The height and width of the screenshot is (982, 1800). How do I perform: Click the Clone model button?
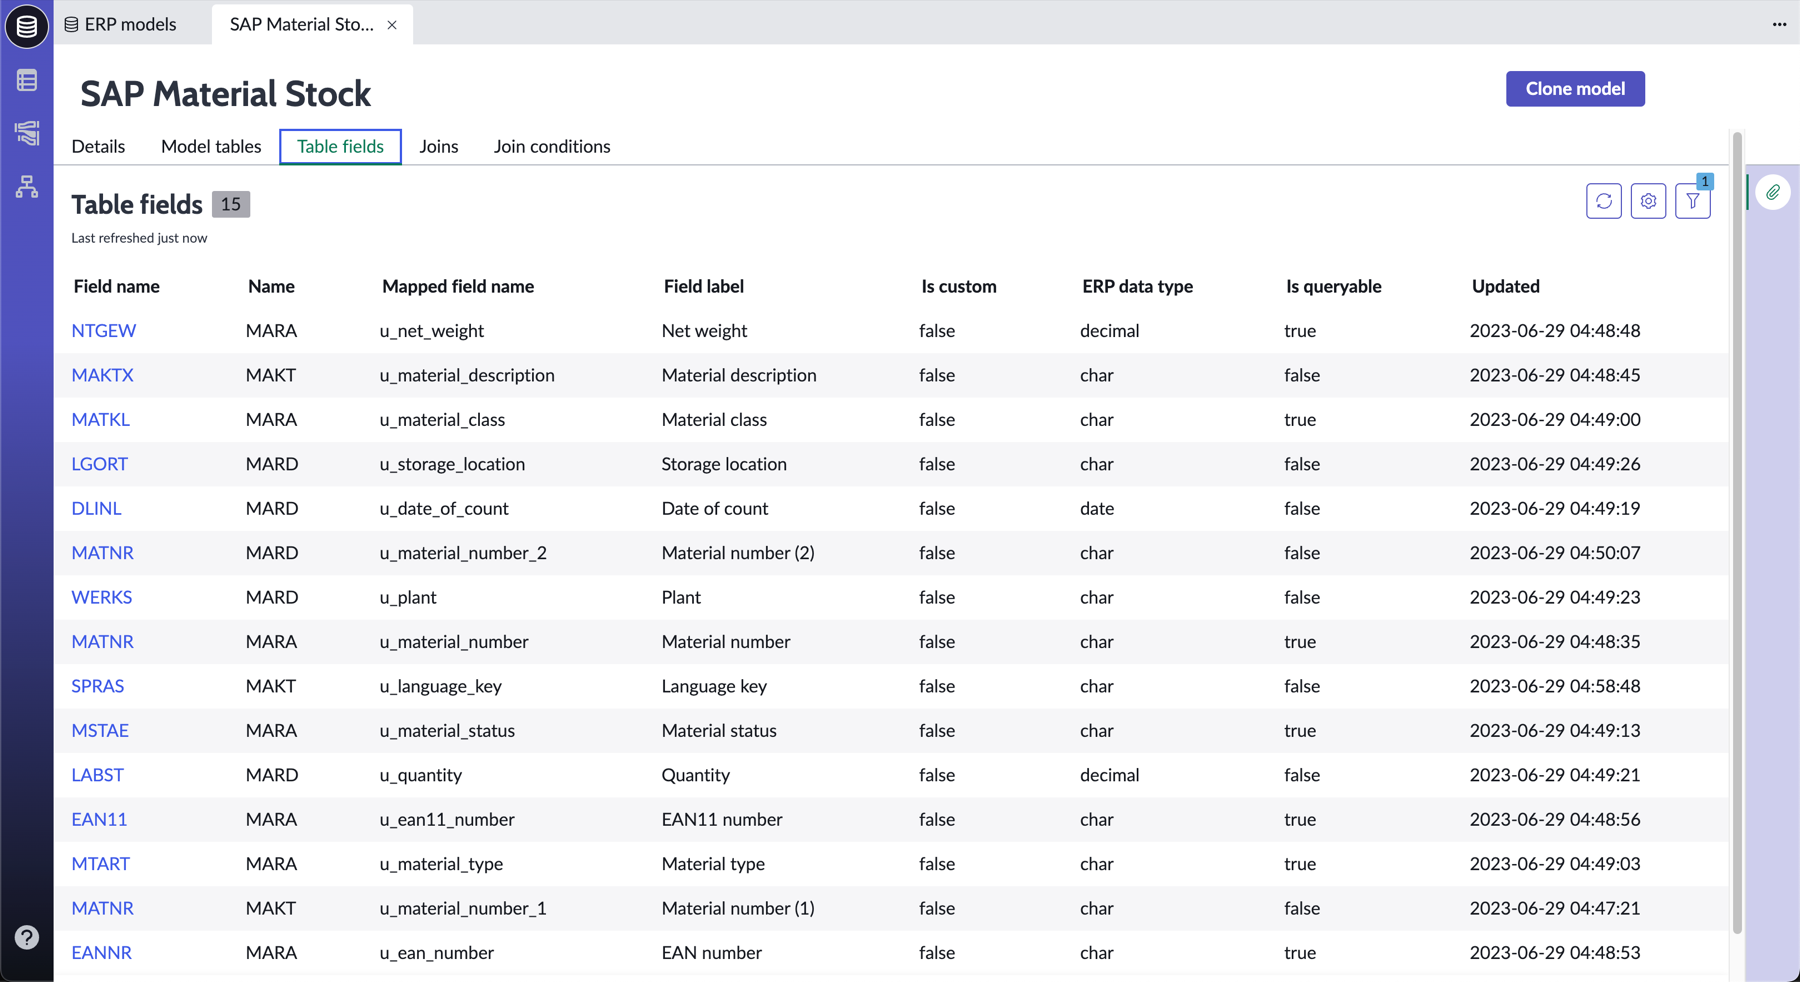click(1575, 89)
